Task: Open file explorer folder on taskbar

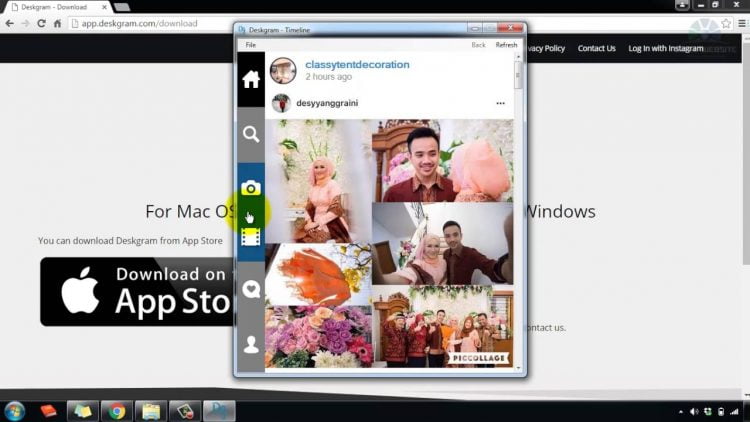Action: (x=151, y=411)
